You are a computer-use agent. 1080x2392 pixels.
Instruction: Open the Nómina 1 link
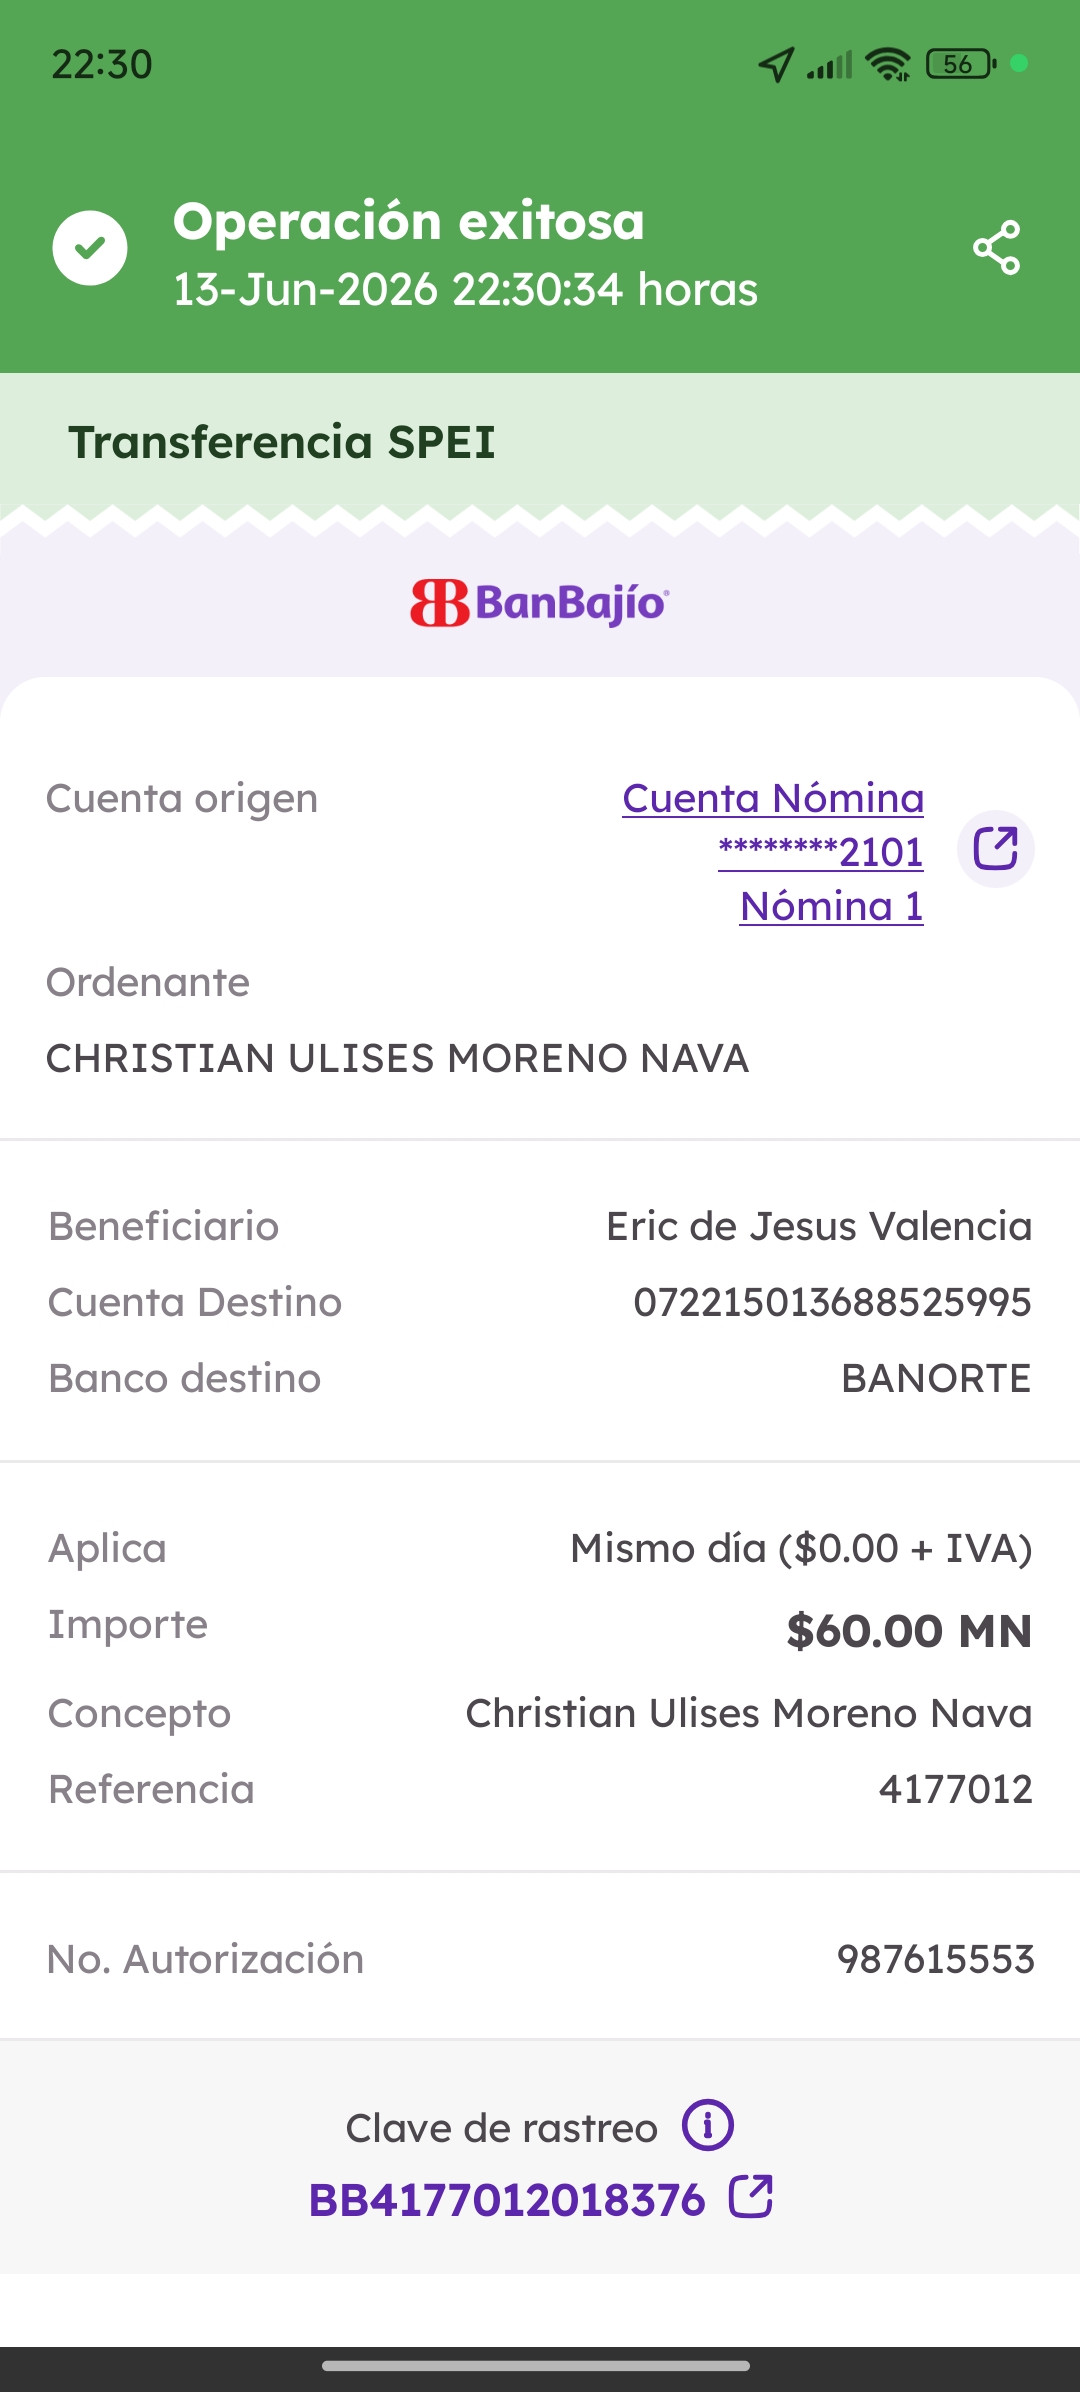click(832, 906)
